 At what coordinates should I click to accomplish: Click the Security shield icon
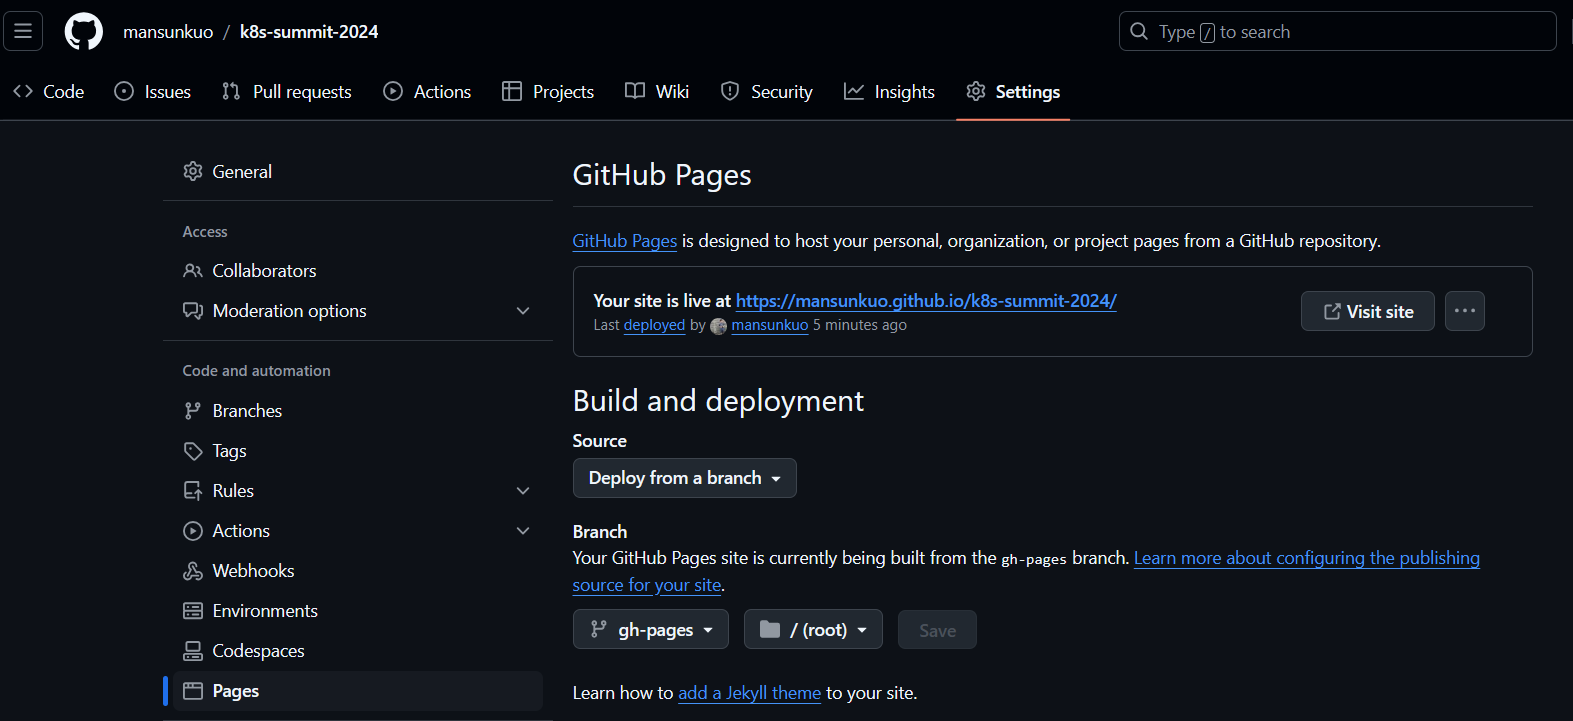730,91
